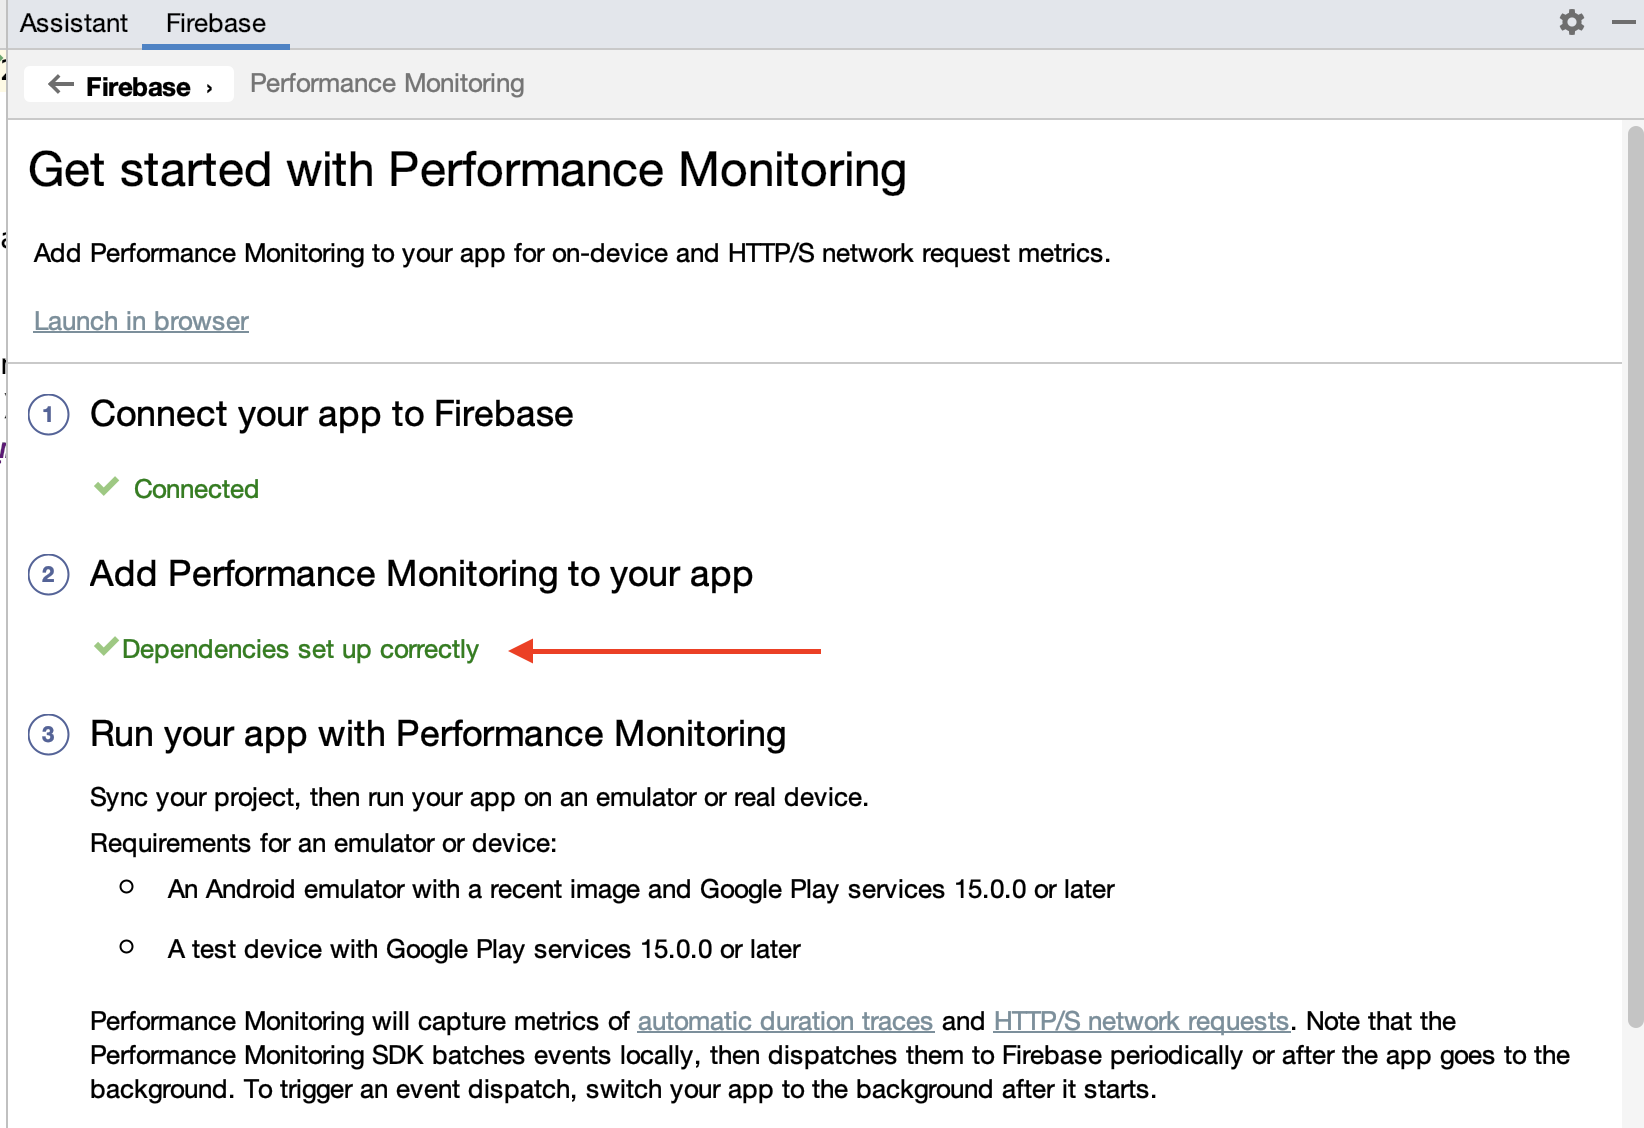Open the automatic duration traces link
Viewport: 1644px width, 1128px height.
coord(784,1021)
